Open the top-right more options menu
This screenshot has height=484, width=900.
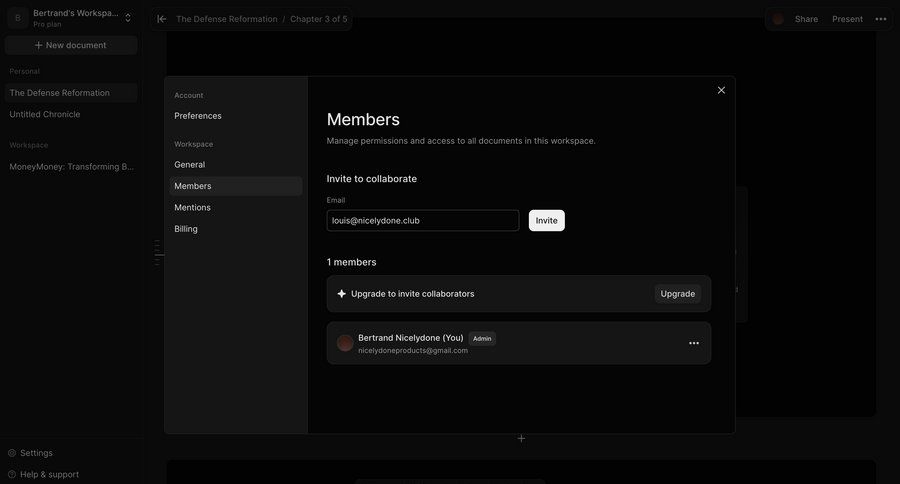pos(880,19)
